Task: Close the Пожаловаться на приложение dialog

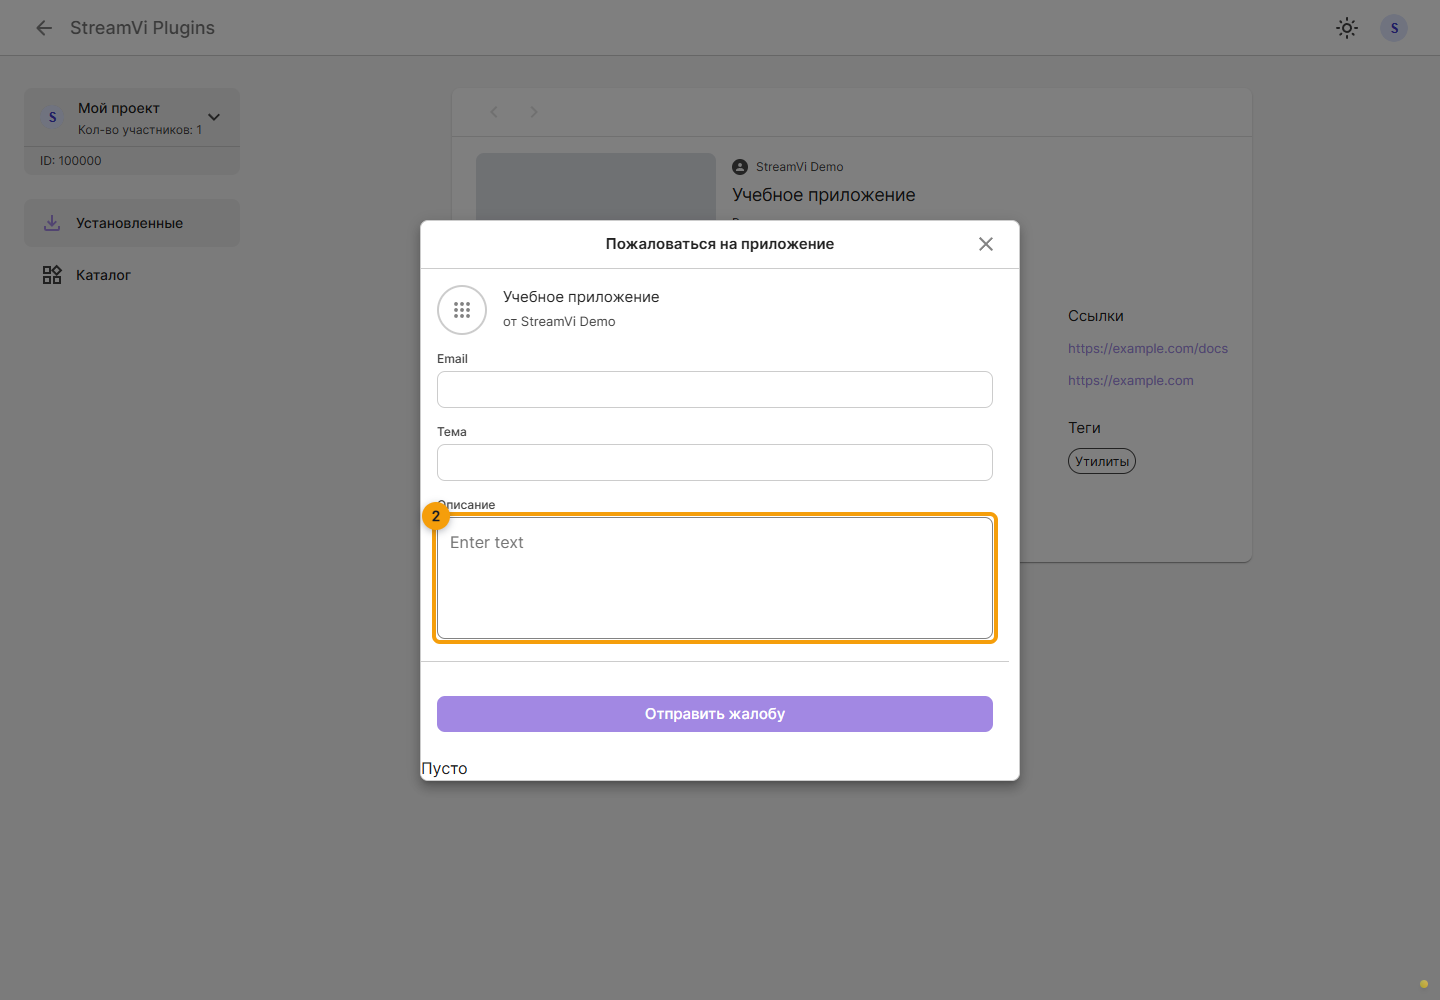Action: pyautogui.click(x=986, y=244)
